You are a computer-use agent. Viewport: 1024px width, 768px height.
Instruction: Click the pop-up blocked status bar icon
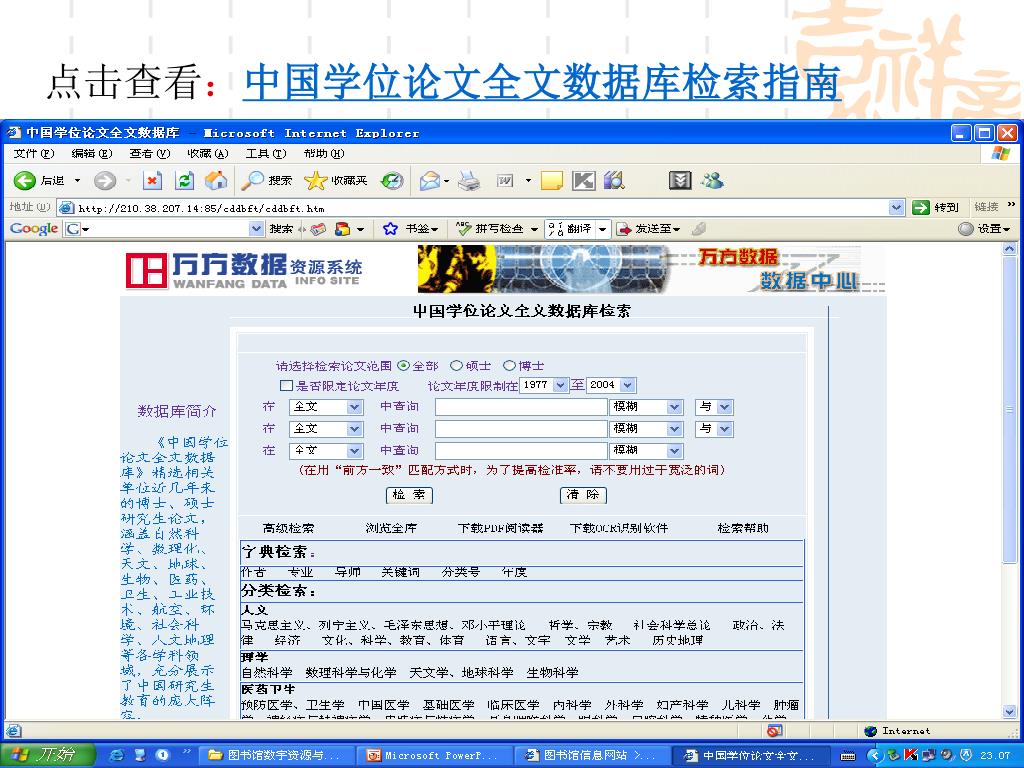point(775,731)
